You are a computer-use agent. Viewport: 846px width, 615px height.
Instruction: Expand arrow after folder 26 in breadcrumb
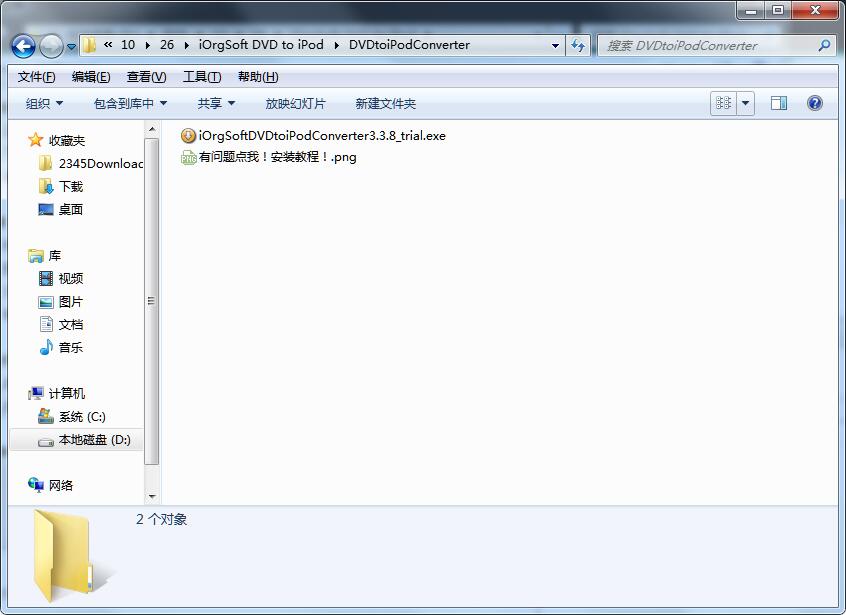tap(187, 45)
